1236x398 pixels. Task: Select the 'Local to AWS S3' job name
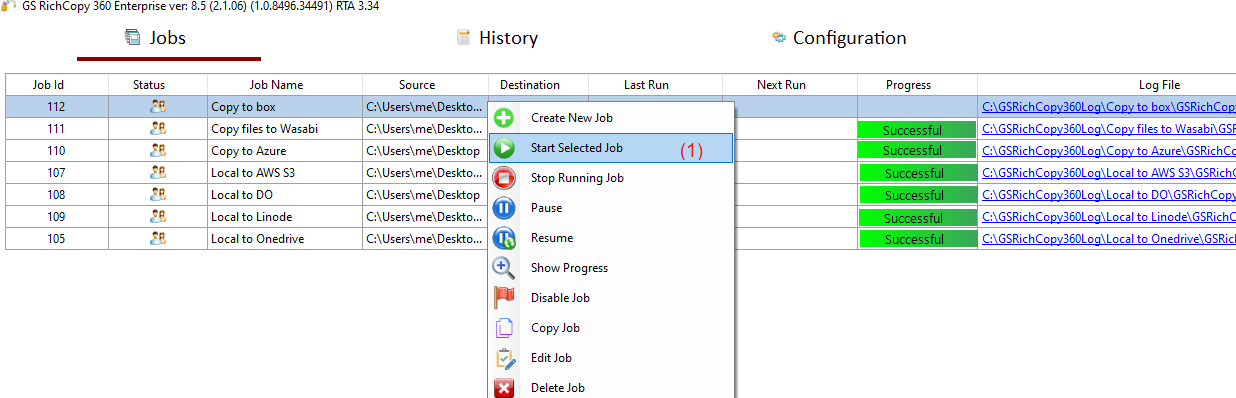point(253,172)
